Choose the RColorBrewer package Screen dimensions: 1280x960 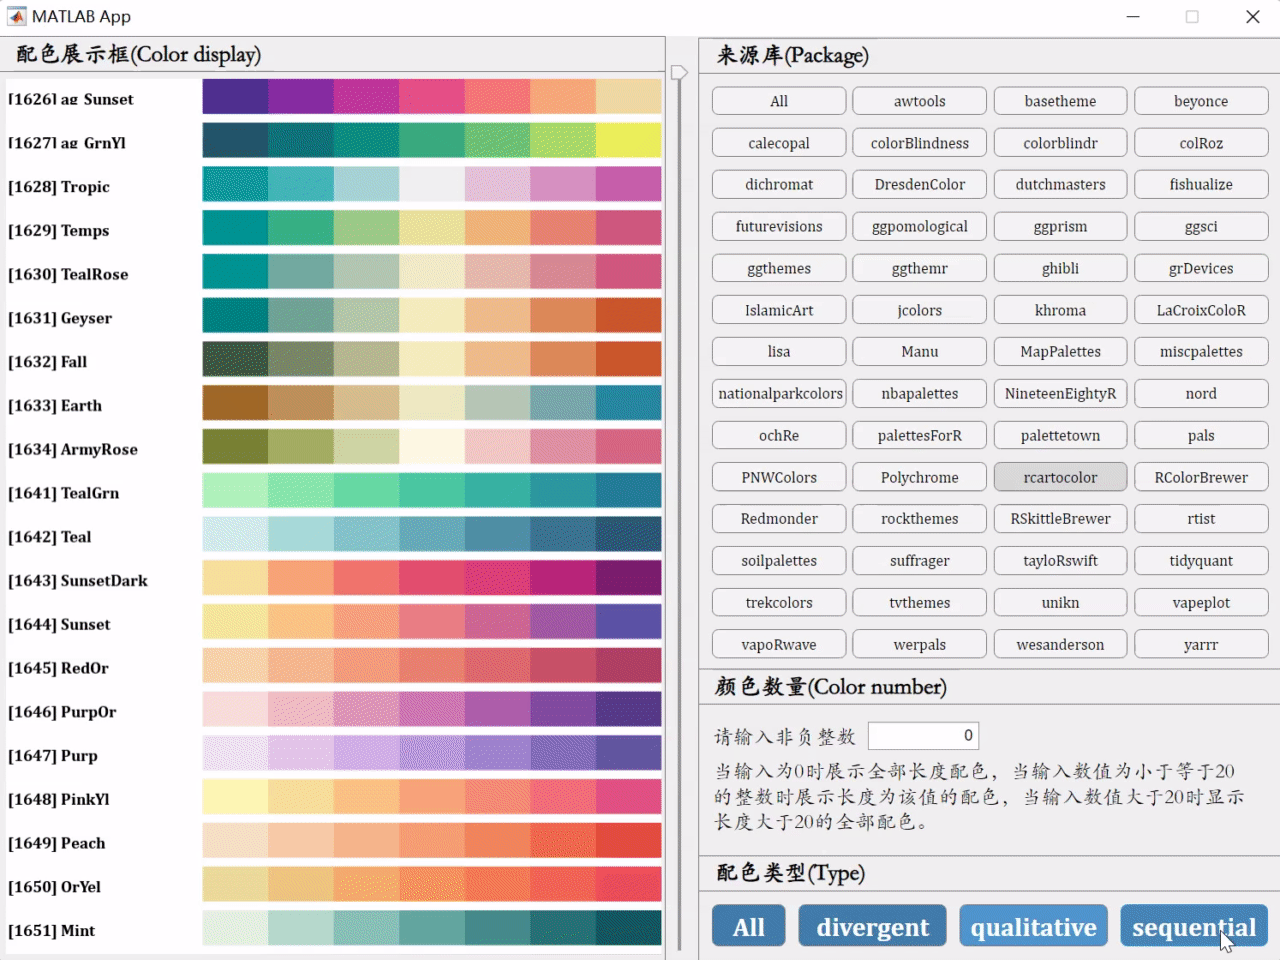(1201, 477)
